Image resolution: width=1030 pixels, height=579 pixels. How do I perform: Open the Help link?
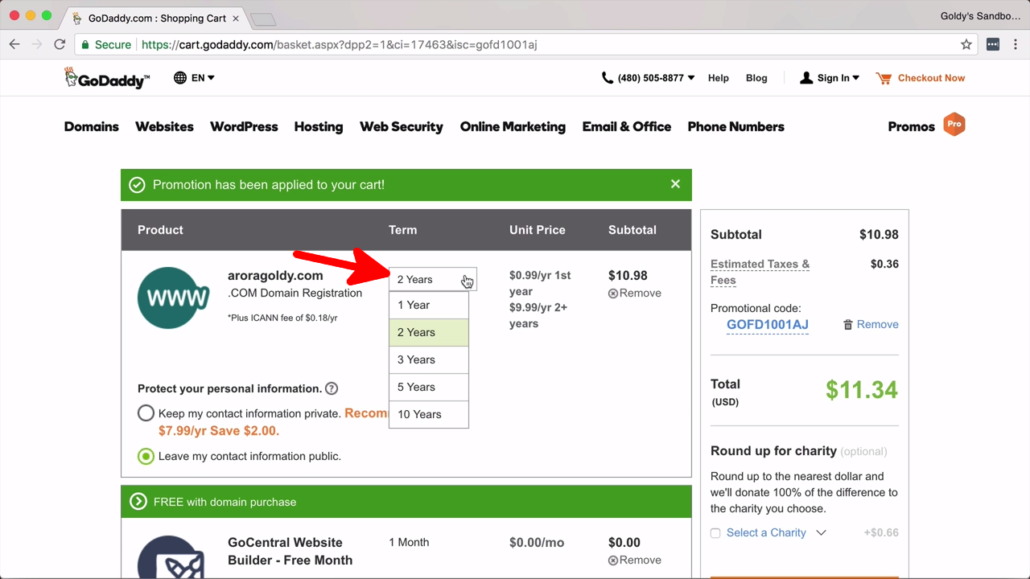pos(718,78)
